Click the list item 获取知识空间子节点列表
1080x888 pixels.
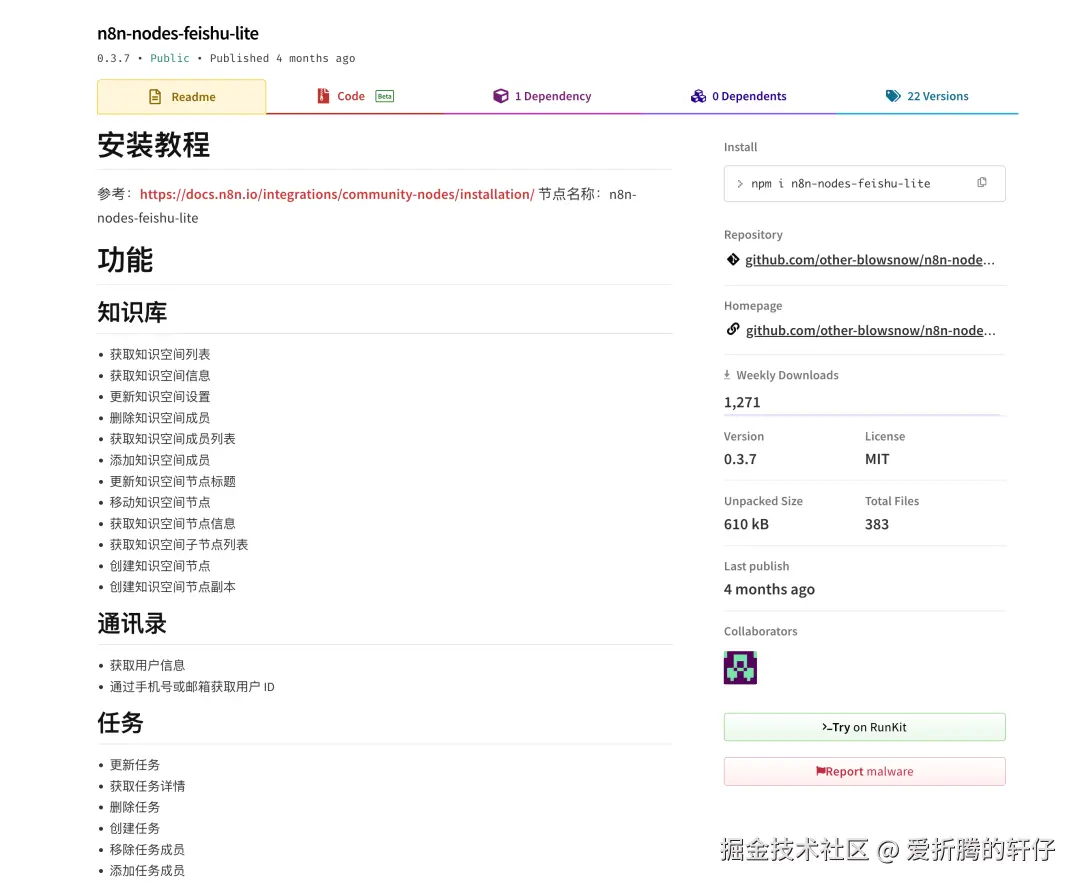click(x=178, y=545)
